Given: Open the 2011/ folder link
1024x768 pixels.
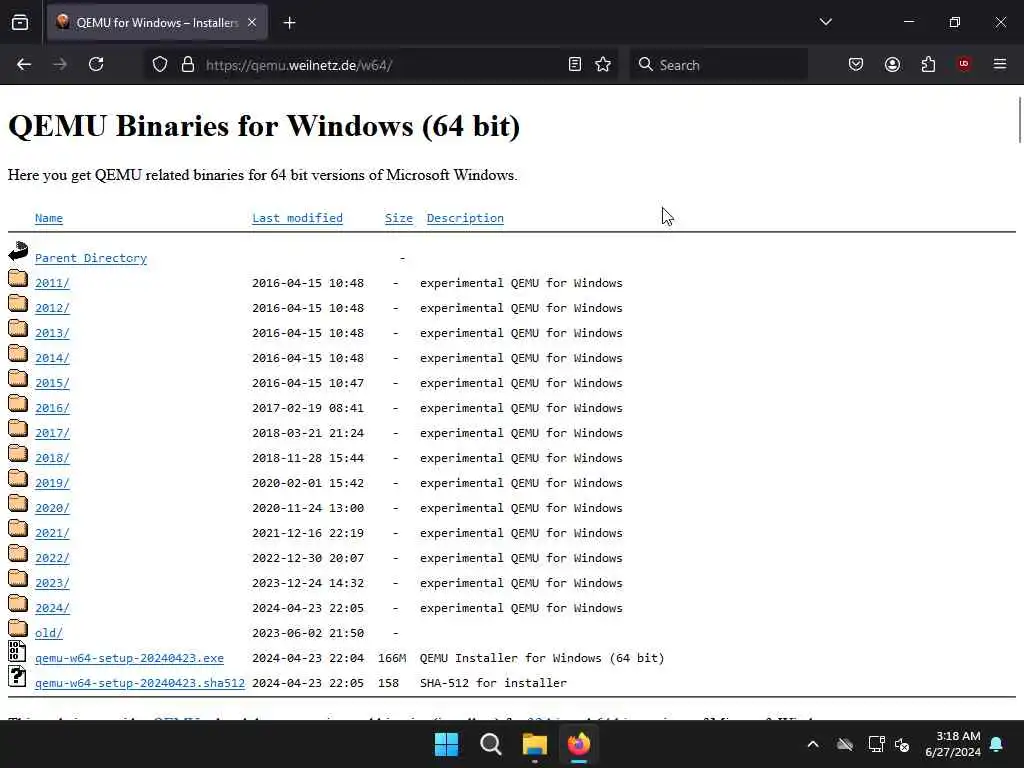Looking at the screenshot, I should [52, 283].
